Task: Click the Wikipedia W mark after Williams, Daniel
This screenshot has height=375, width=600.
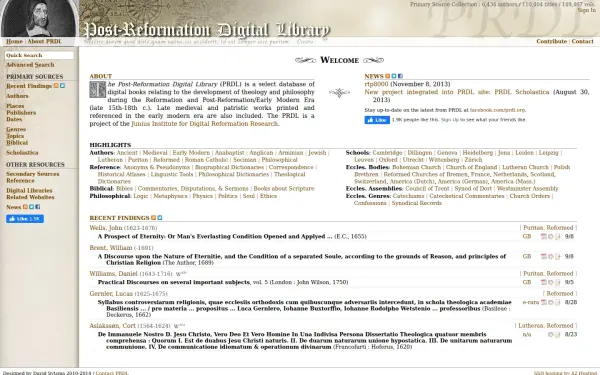Action: coord(181,274)
